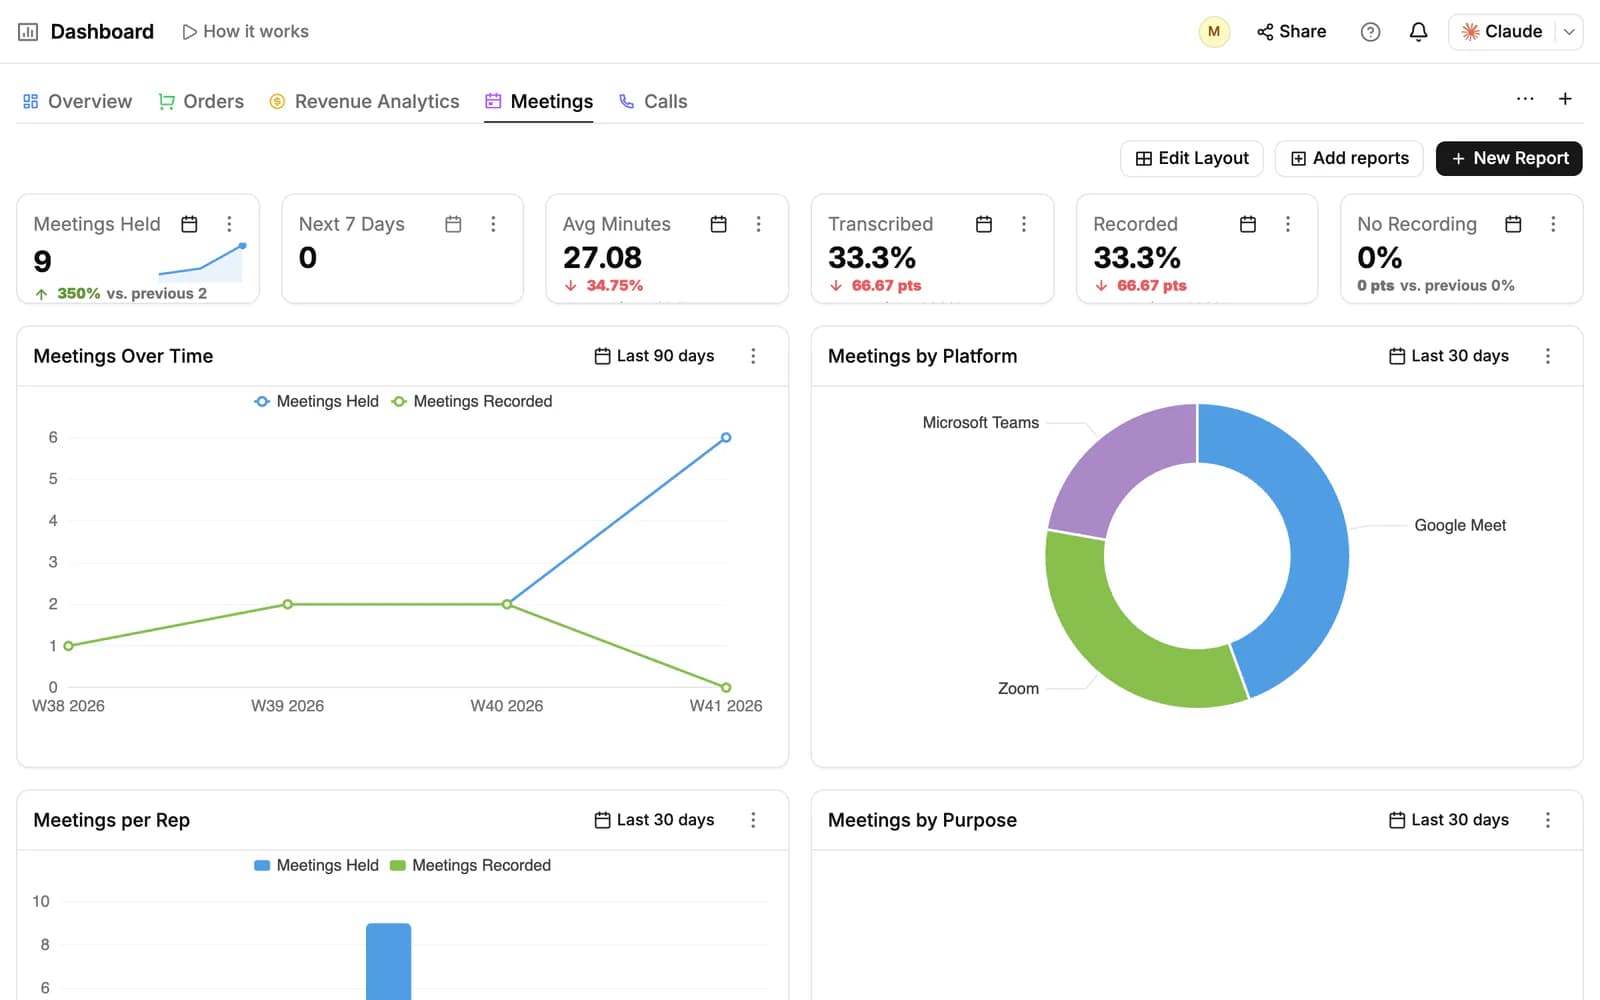Open three-dot menu on Meetings Held card
Viewport: 1600px width, 1000px height.
(229, 224)
